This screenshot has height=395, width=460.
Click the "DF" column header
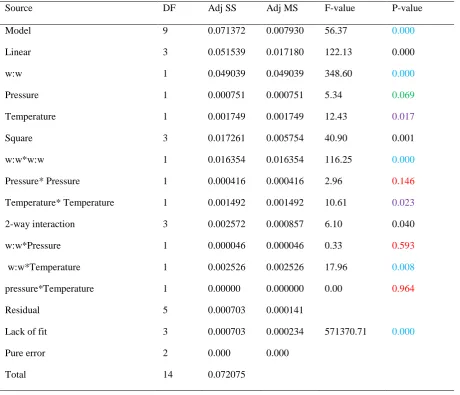click(169, 8)
